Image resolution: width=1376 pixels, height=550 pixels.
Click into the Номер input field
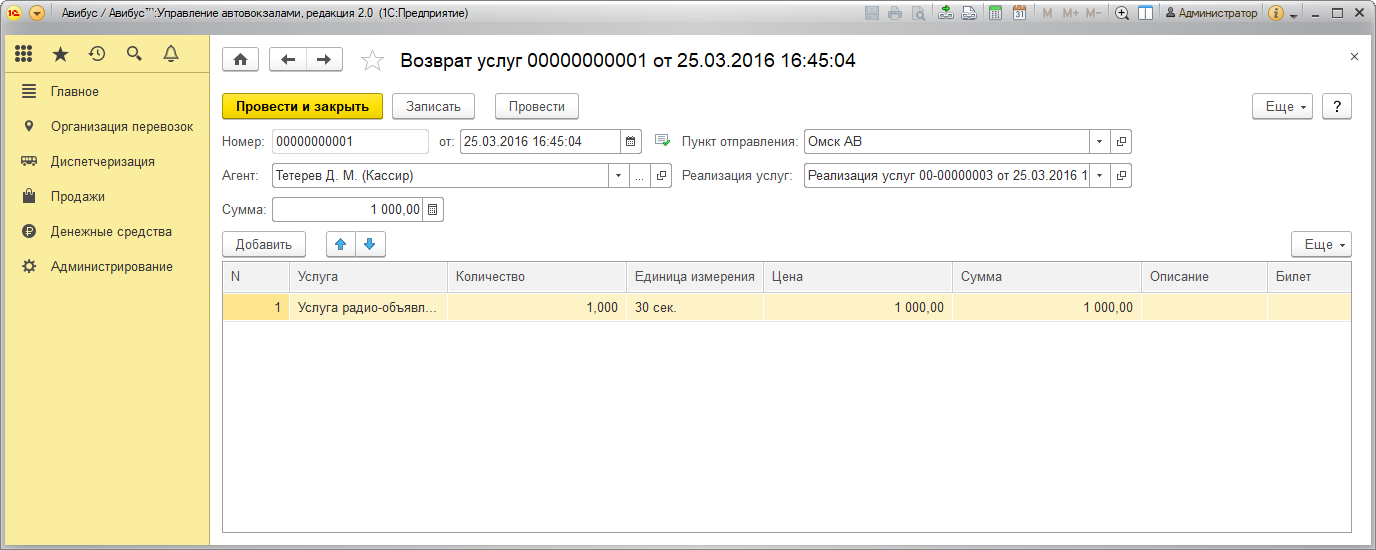click(349, 142)
